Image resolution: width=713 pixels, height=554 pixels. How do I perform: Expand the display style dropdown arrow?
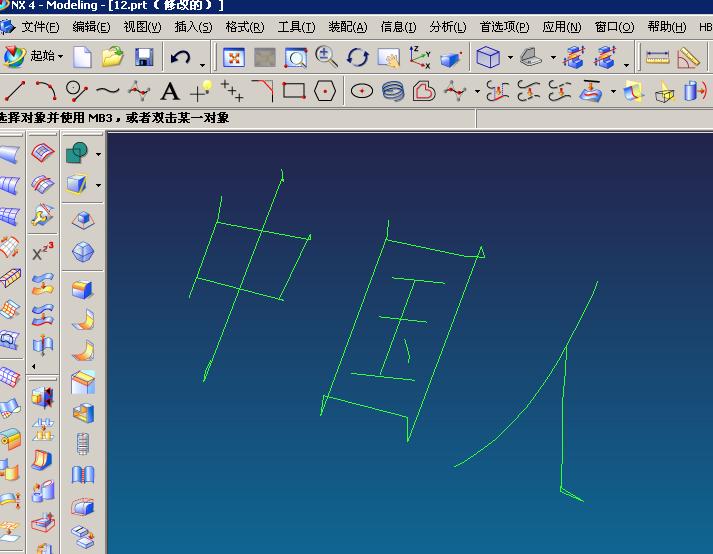click(x=510, y=57)
